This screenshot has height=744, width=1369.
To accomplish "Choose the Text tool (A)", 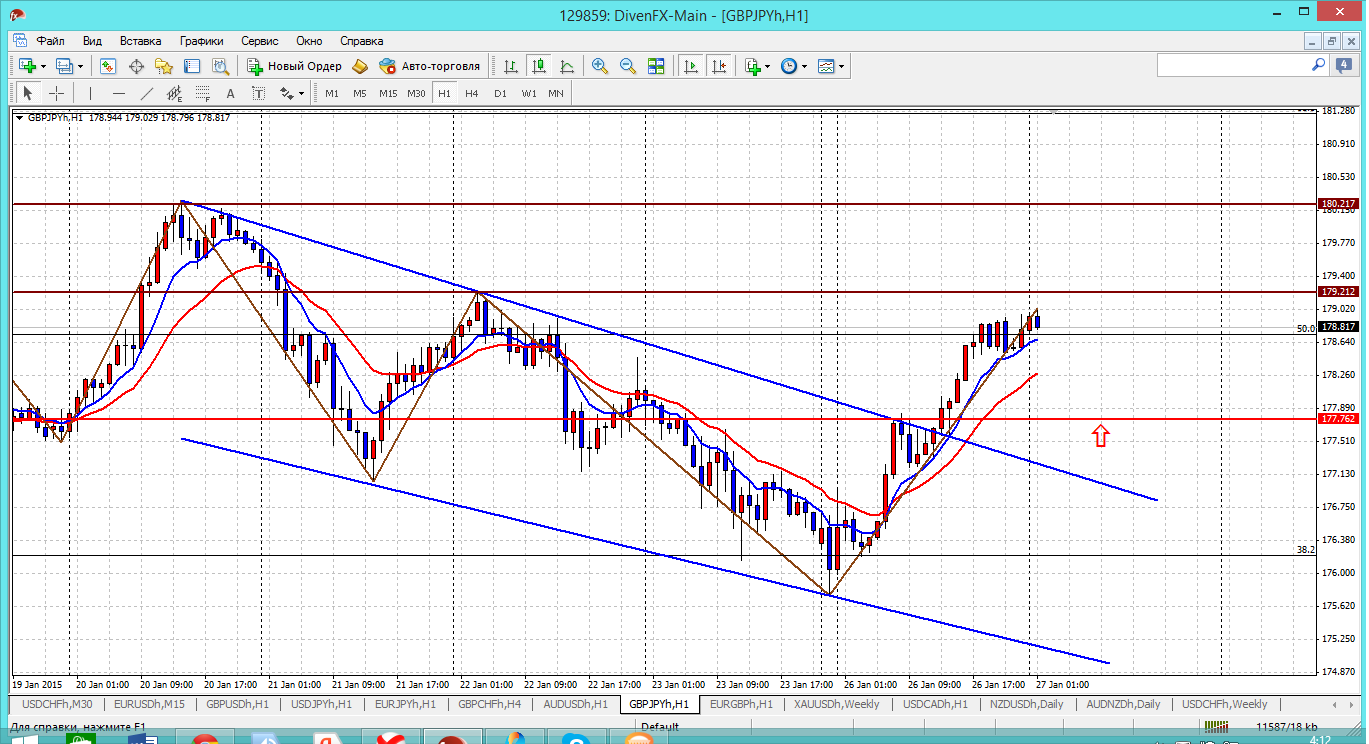I will coord(230,93).
